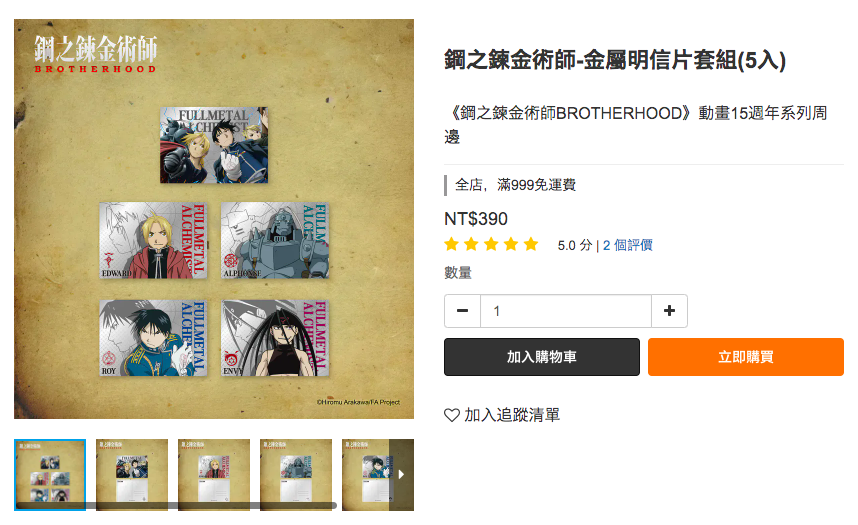Viewport: 858px width, 525px height.
Task: Advance thumbnails with the right arrow
Action: click(402, 475)
